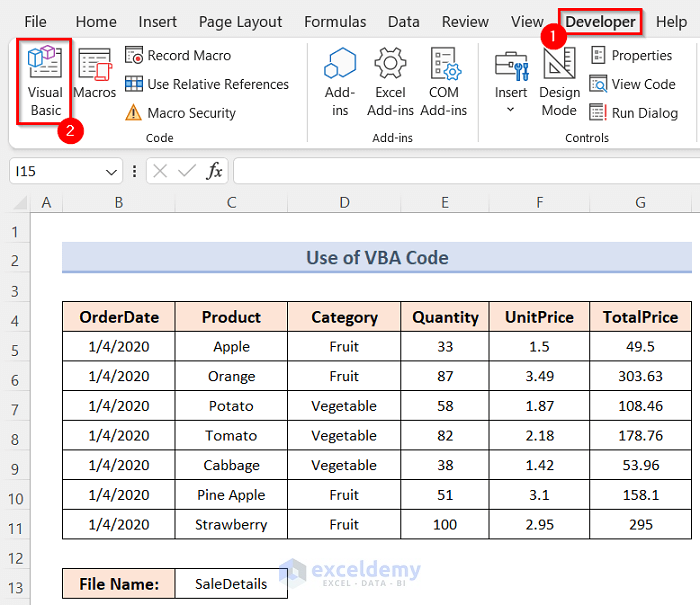Switch to the Formulas tab
This screenshot has height=605, width=700.
(335, 22)
